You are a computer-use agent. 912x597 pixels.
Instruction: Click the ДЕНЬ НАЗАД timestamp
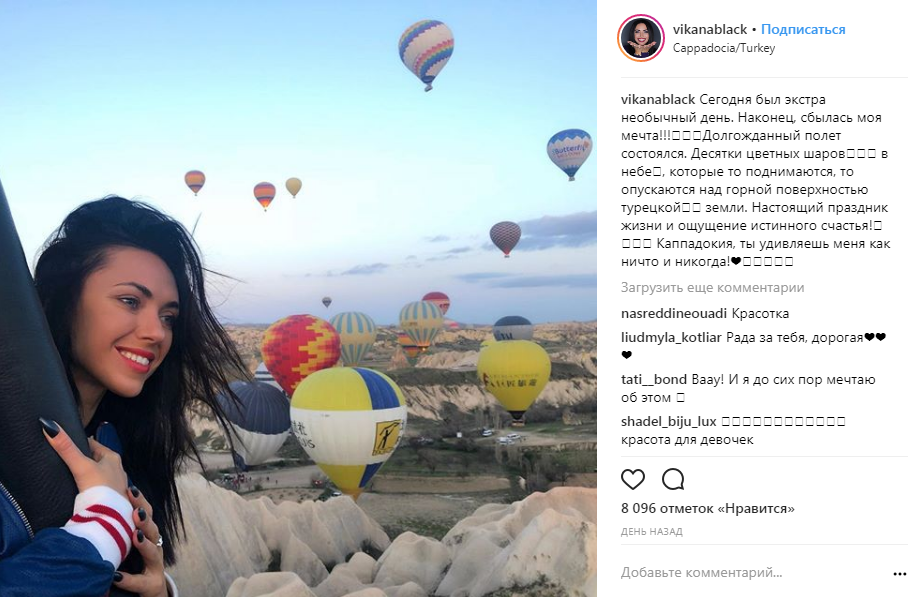(x=651, y=531)
